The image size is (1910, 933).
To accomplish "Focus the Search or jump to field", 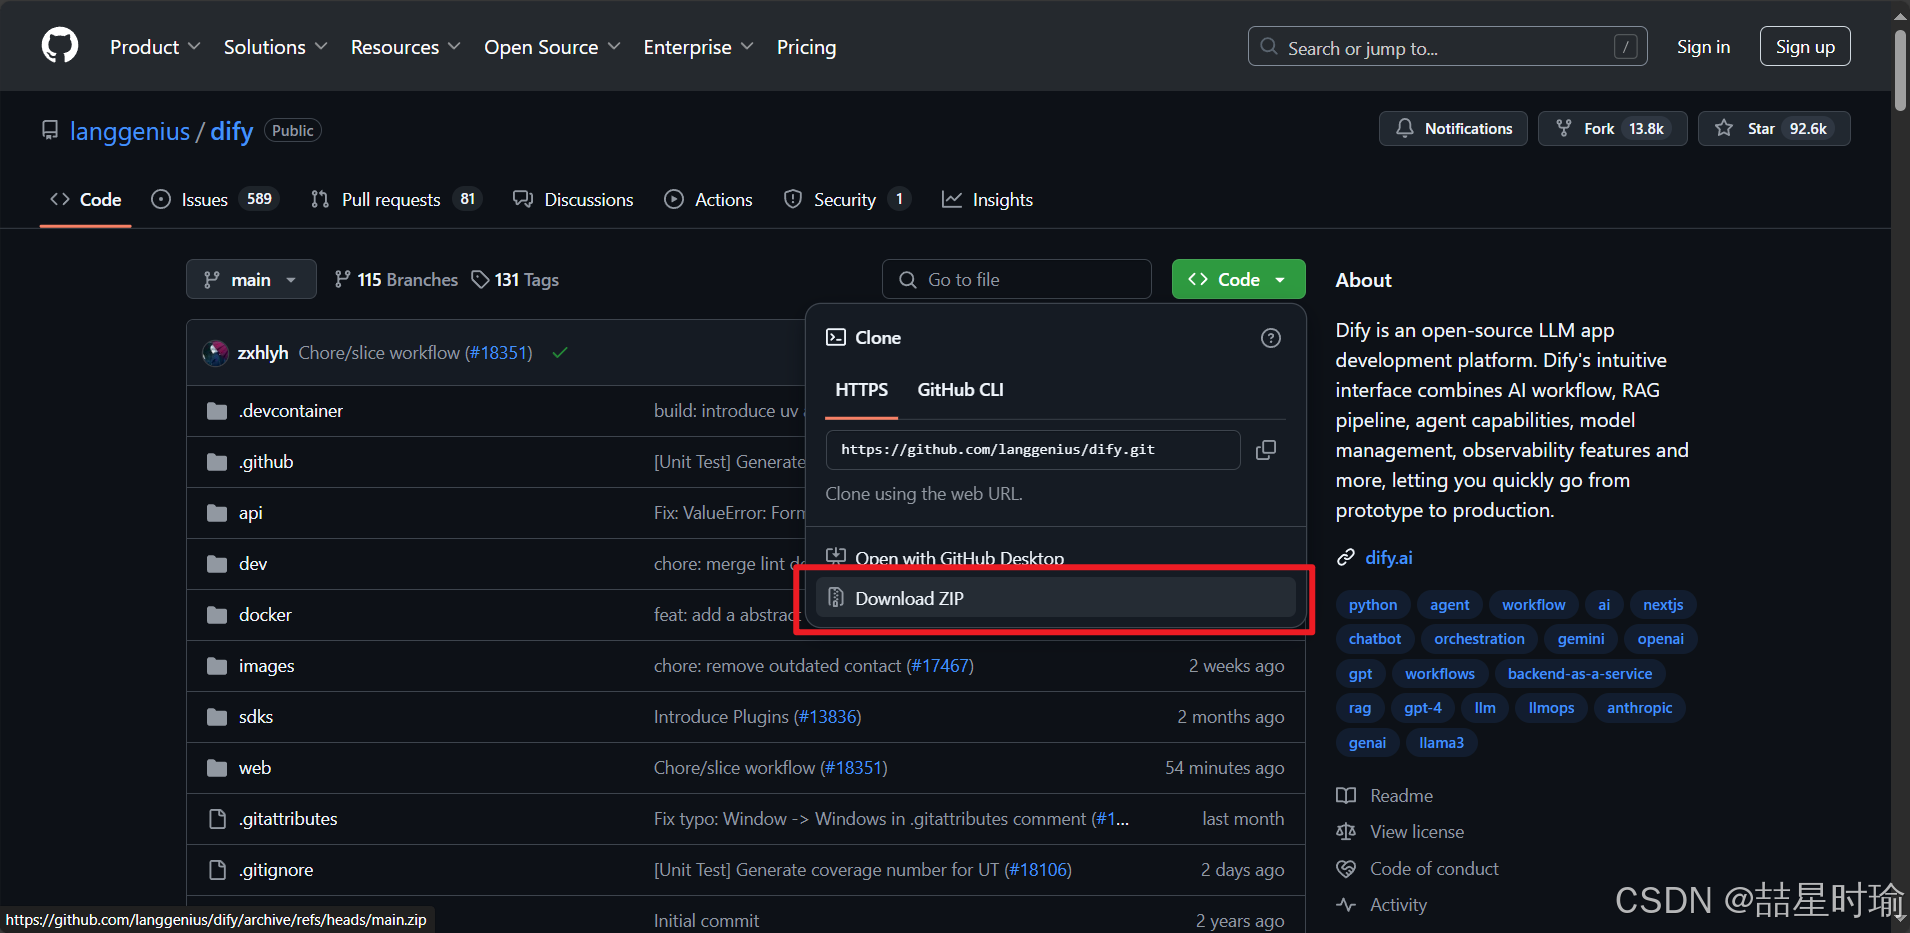I will (x=1447, y=47).
